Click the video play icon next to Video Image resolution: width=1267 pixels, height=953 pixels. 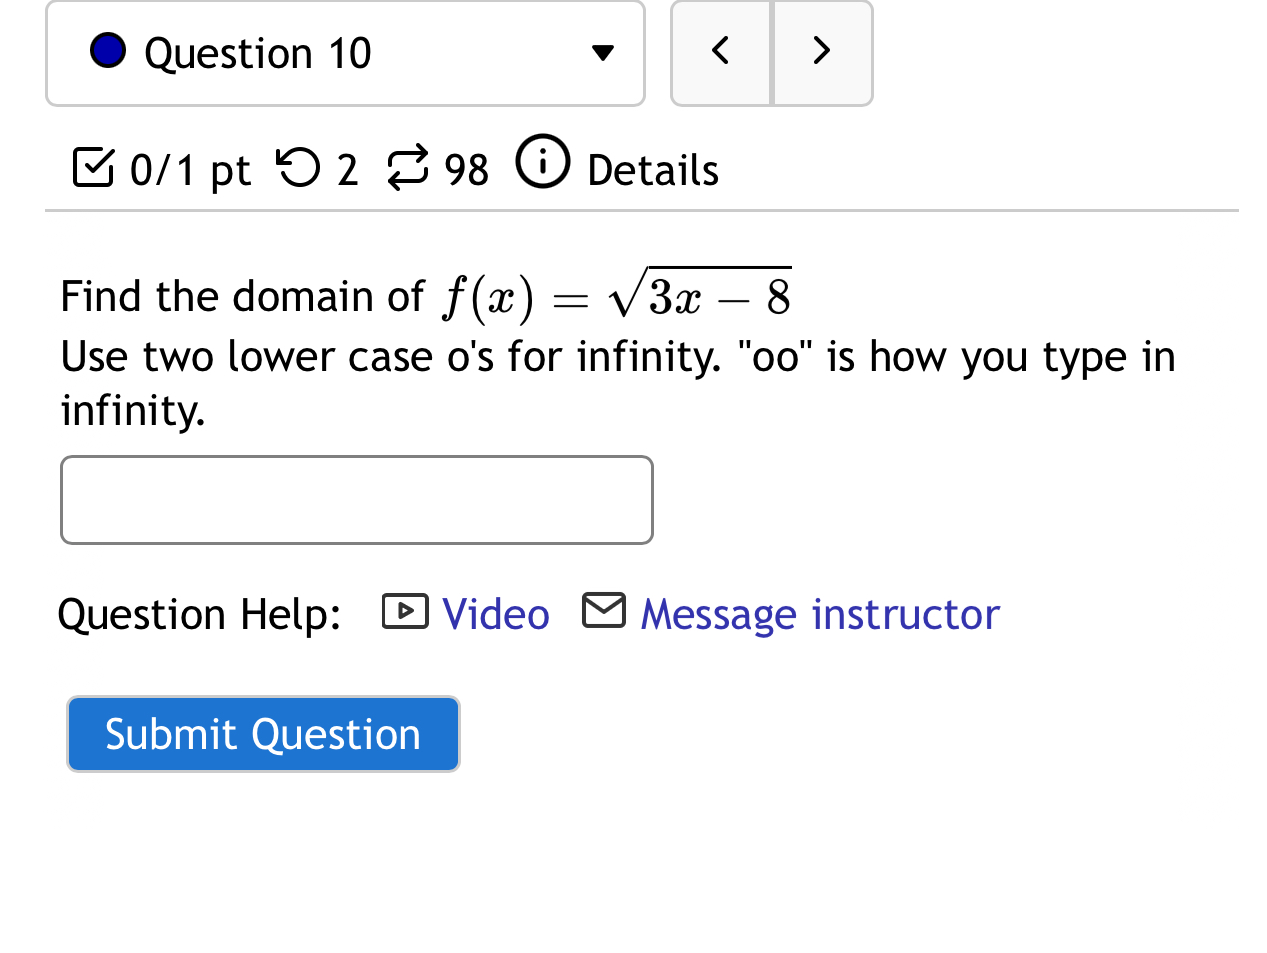click(x=404, y=611)
